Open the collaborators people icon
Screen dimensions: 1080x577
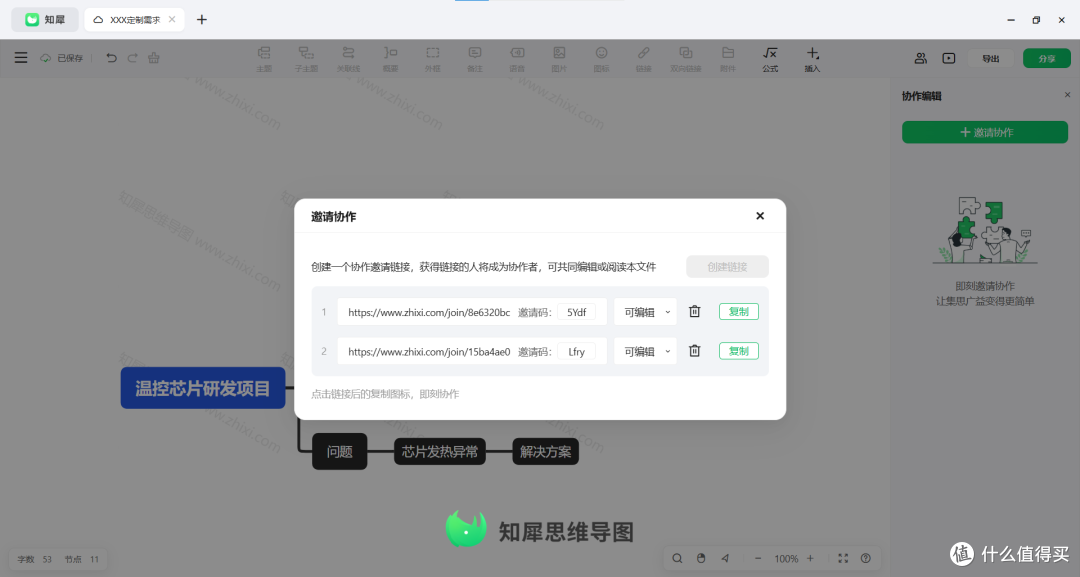tap(920, 59)
